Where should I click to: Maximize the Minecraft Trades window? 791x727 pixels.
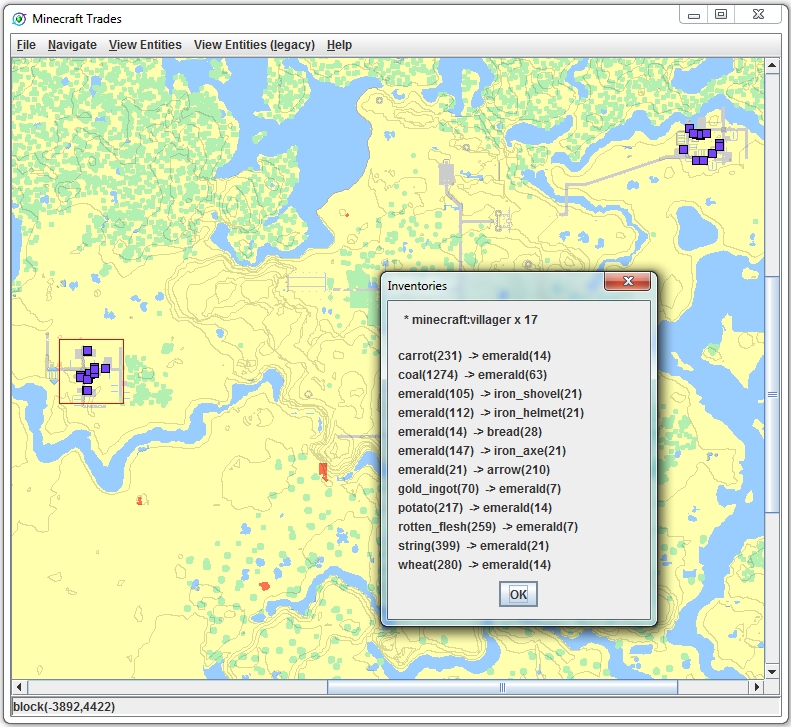pyautogui.click(x=721, y=15)
